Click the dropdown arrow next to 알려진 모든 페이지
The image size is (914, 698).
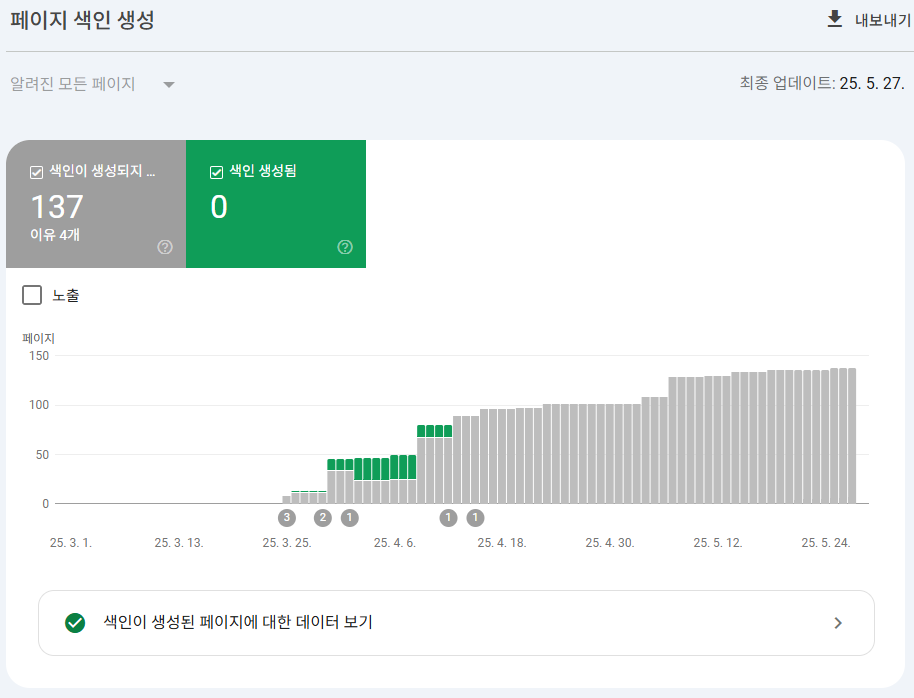point(168,85)
